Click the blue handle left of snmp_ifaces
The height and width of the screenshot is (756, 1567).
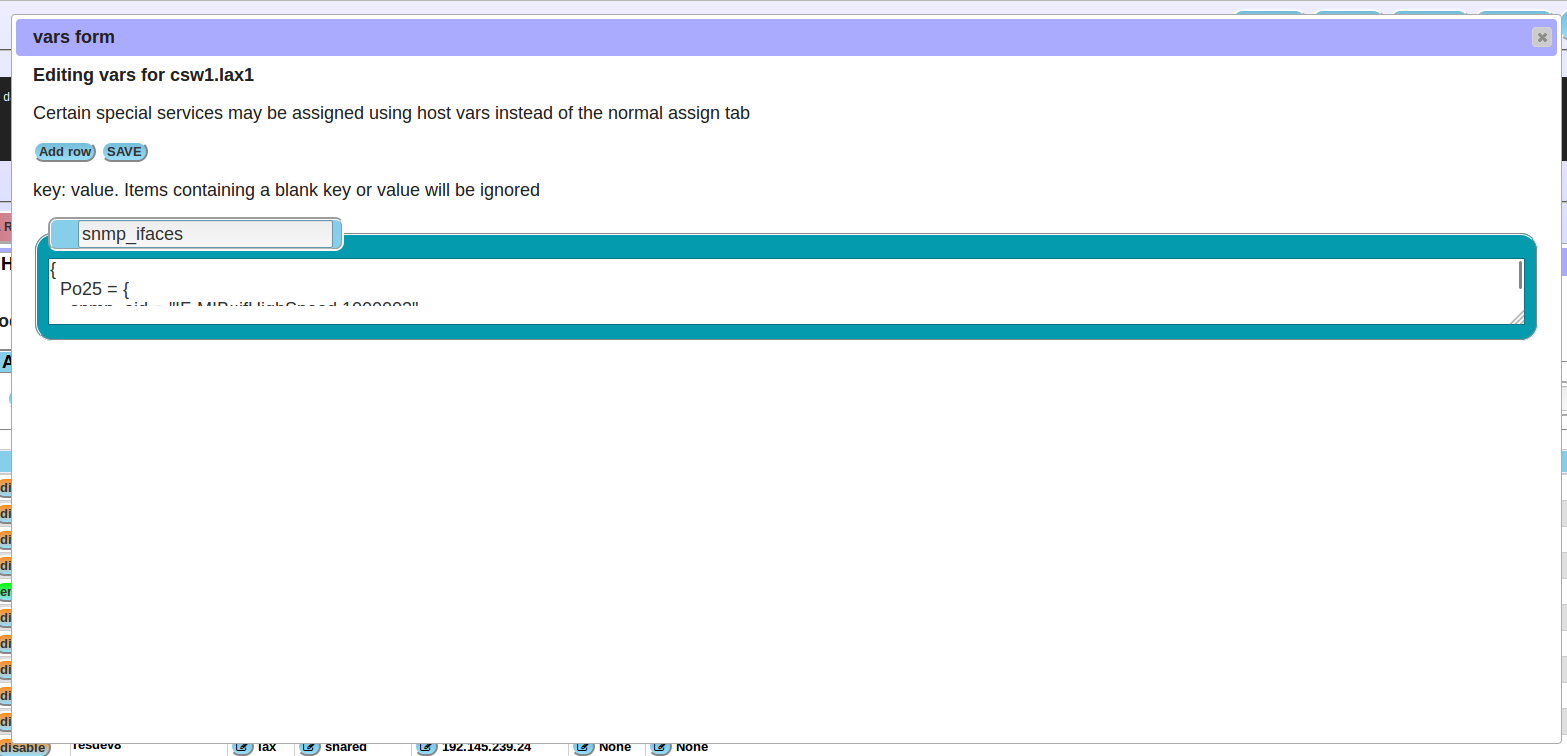[x=65, y=234]
